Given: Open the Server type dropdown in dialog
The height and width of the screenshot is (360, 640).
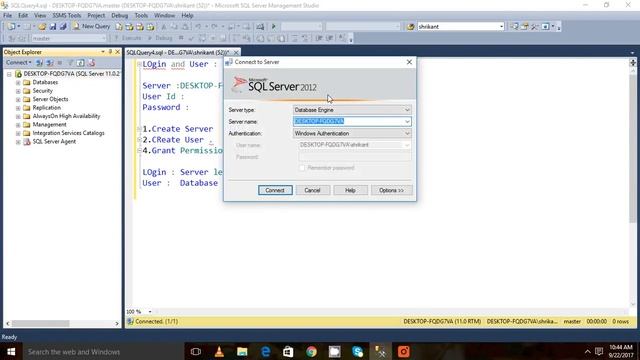Looking at the screenshot, I should pyautogui.click(x=352, y=110).
